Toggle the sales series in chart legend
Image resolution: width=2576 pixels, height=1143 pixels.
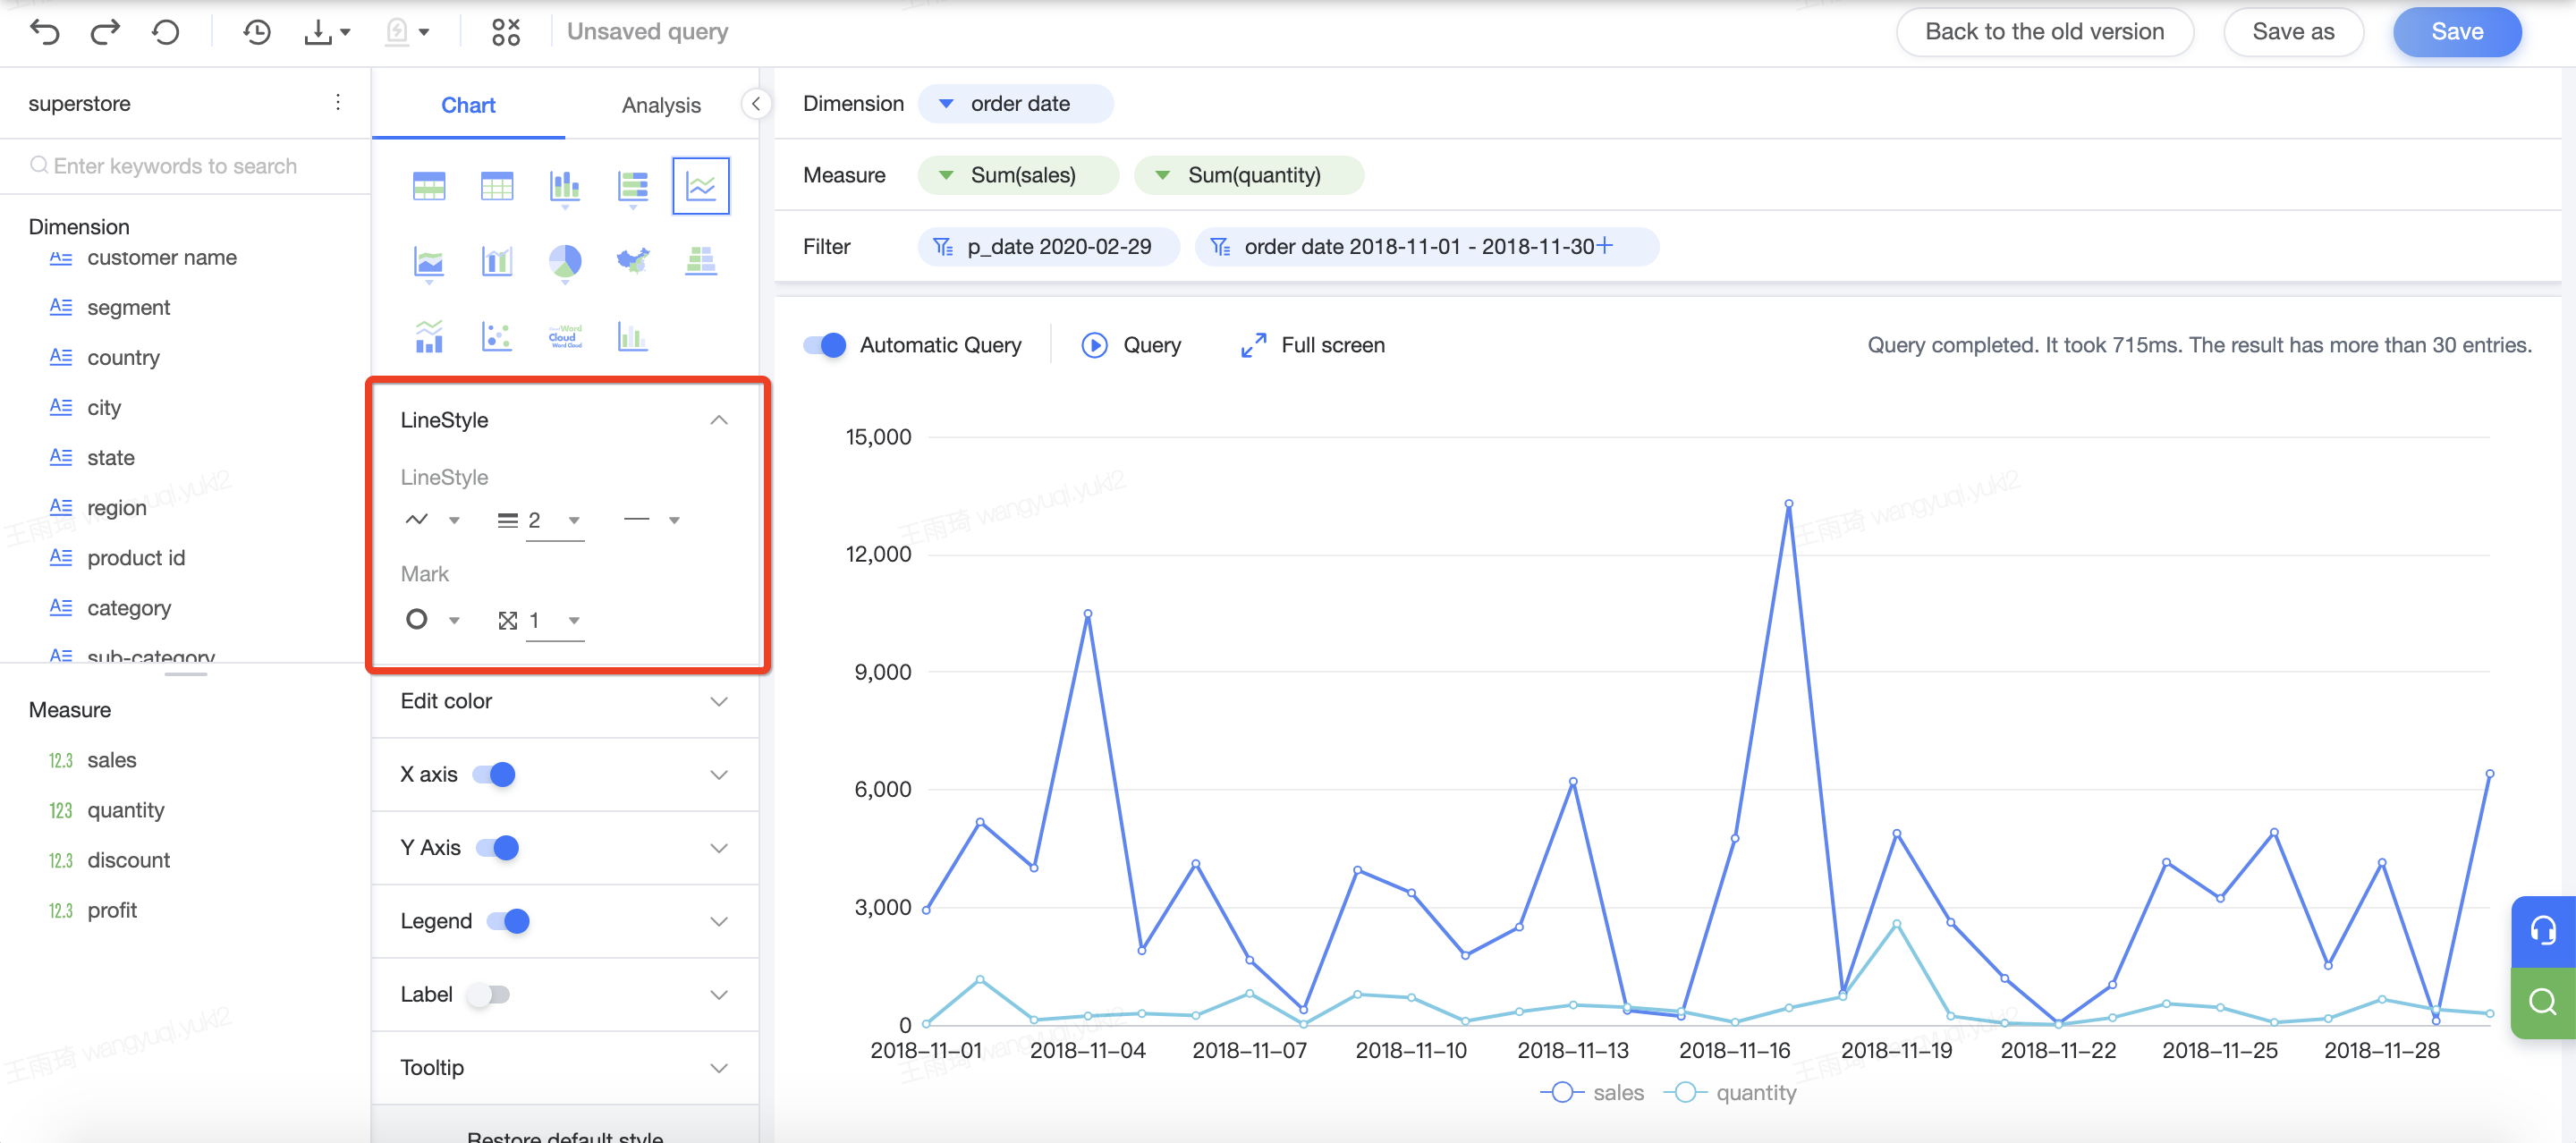pyautogui.click(x=1591, y=1093)
